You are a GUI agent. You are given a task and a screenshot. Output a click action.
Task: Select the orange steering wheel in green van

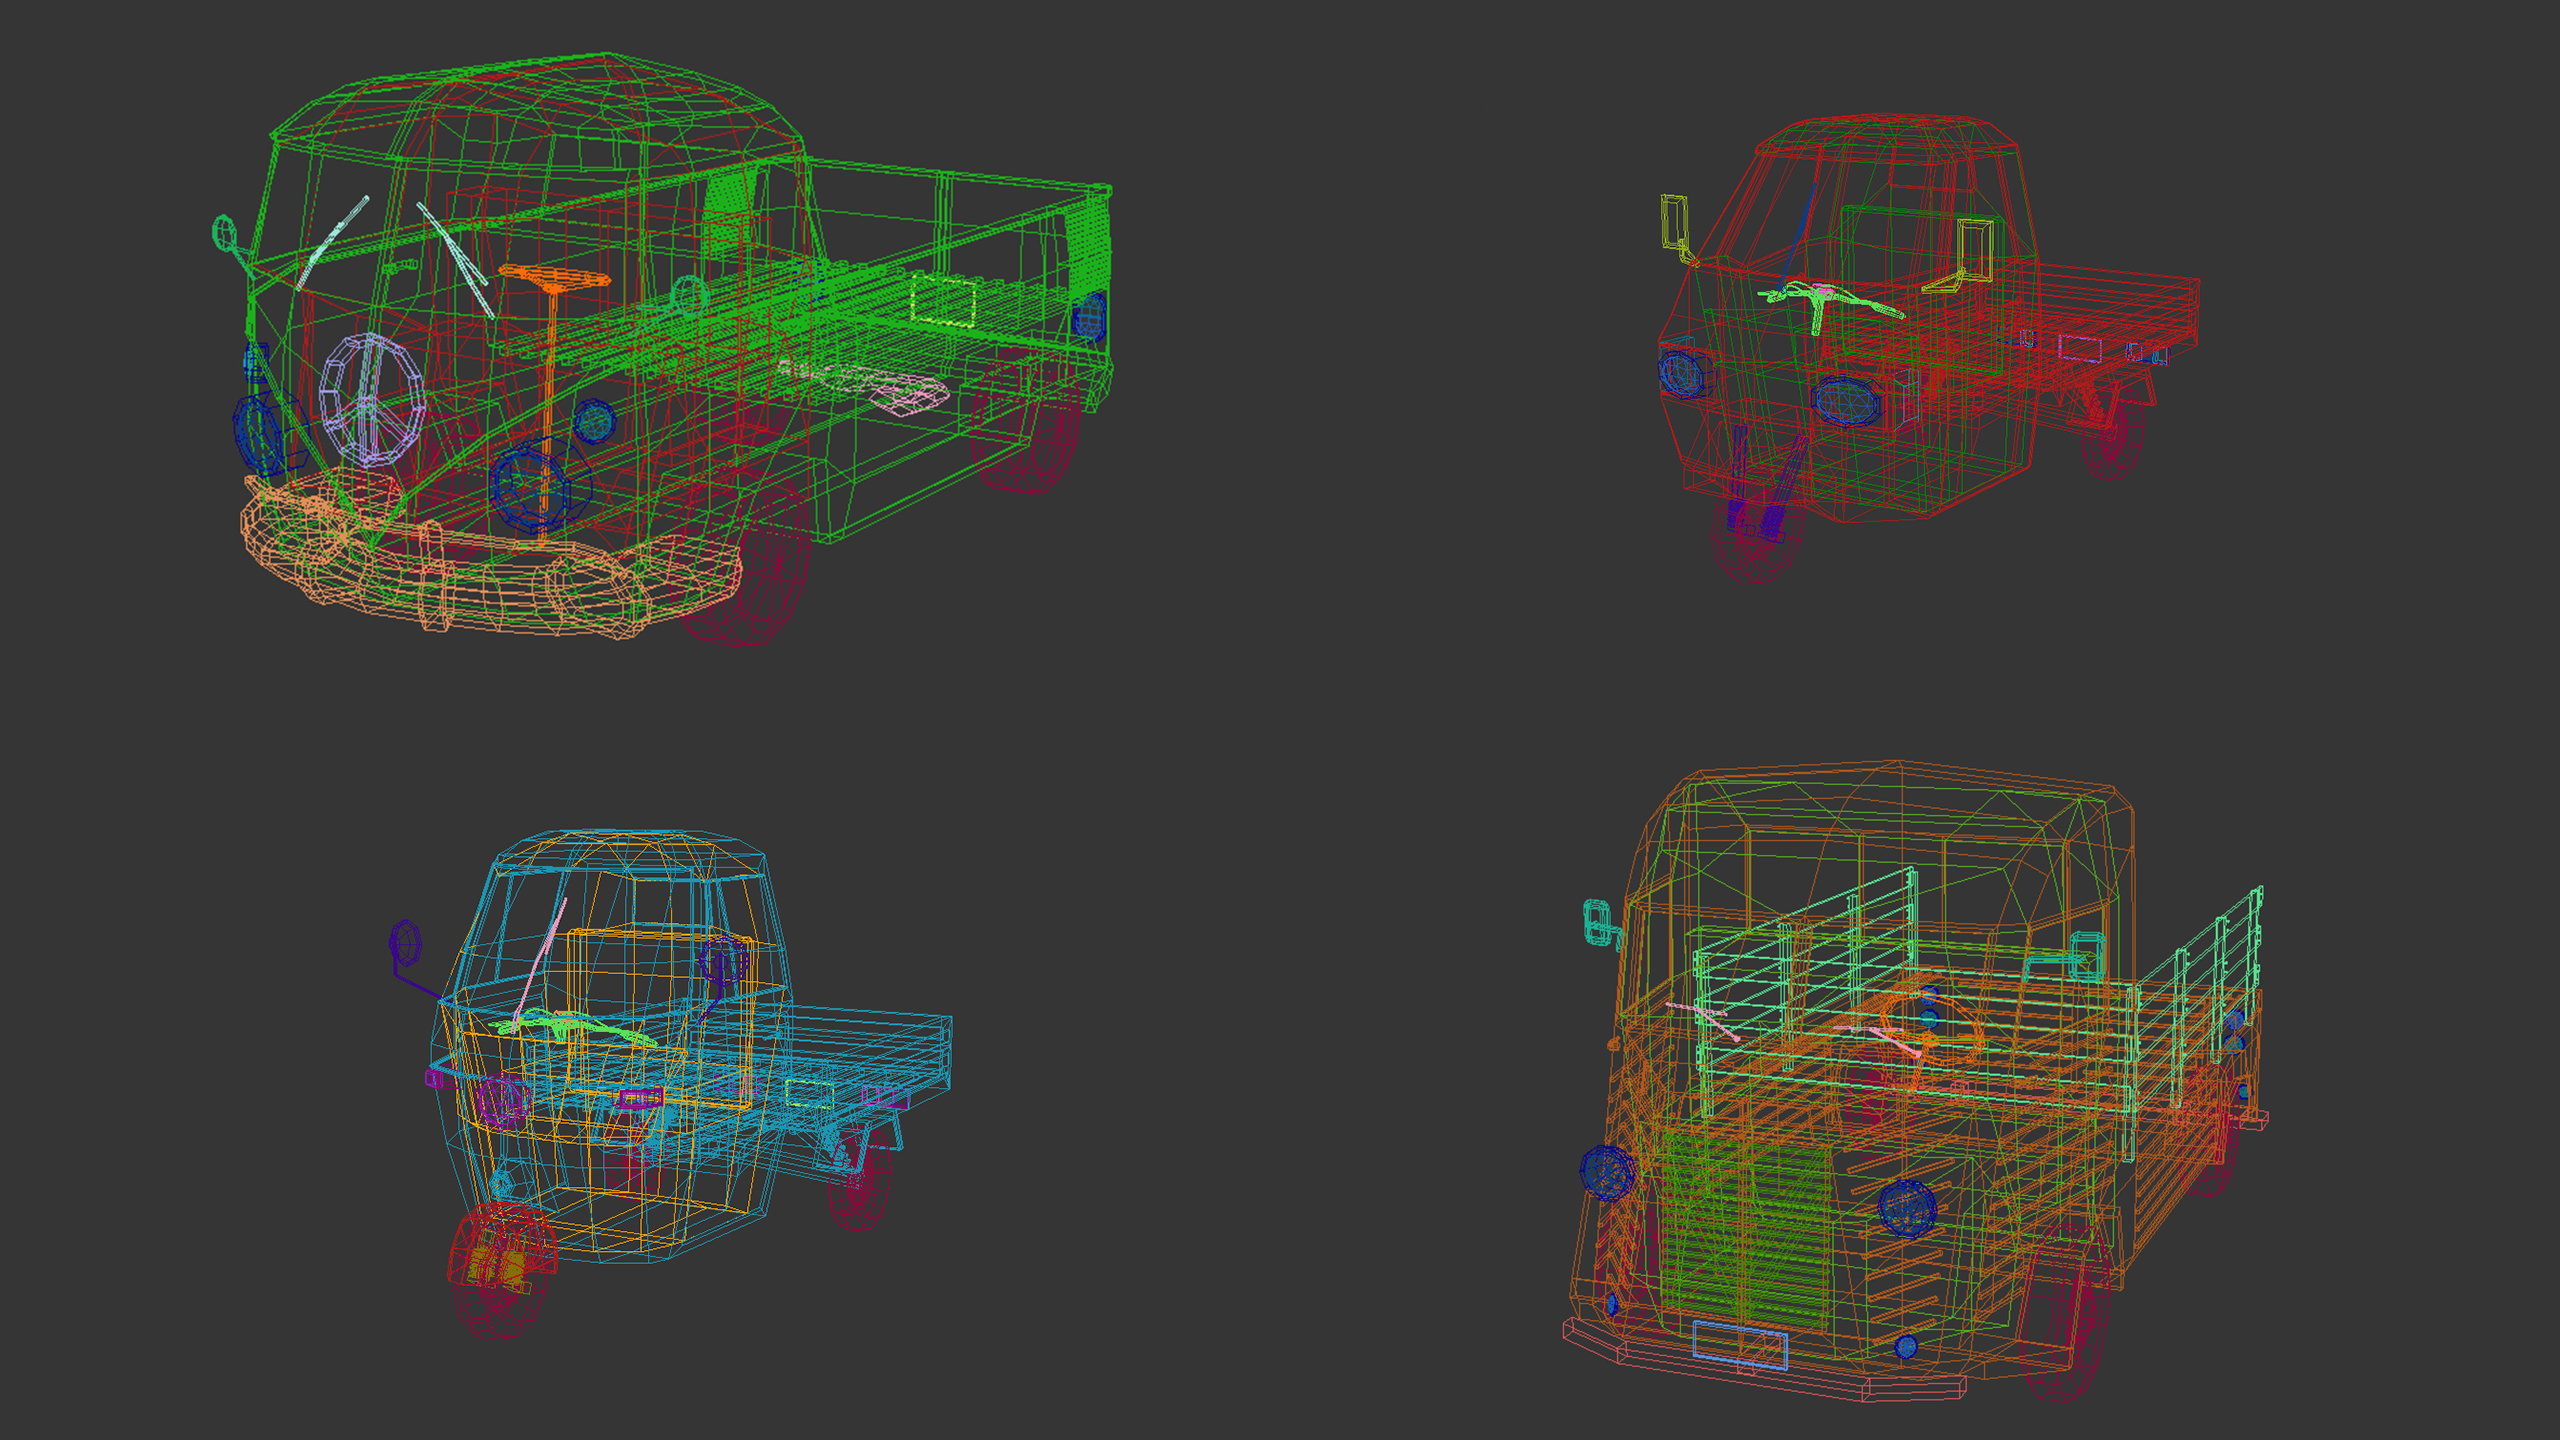pyautogui.click(x=553, y=277)
